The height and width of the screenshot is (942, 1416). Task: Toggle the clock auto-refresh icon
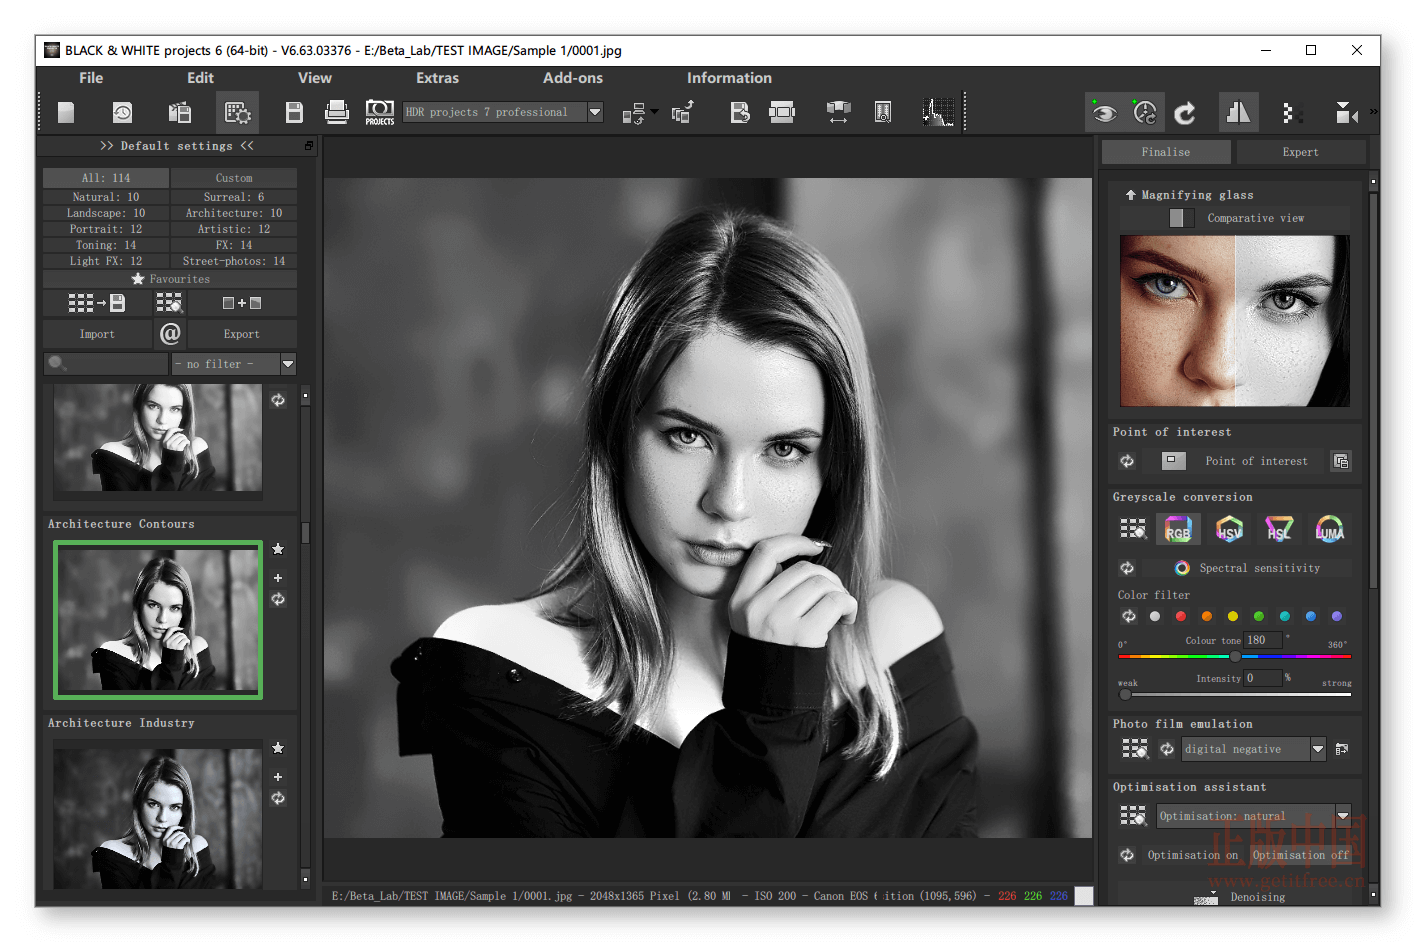pyautogui.click(x=1144, y=113)
